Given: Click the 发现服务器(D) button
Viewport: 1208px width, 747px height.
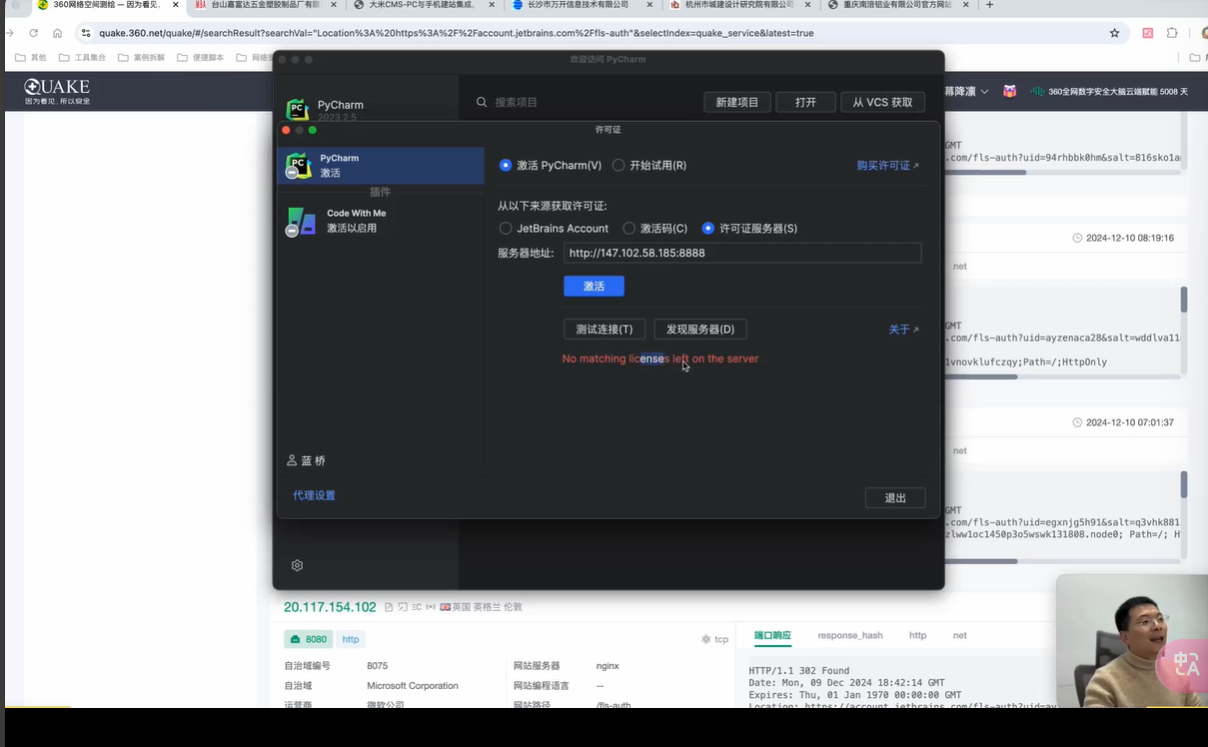Looking at the screenshot, I should pos(700,330).
